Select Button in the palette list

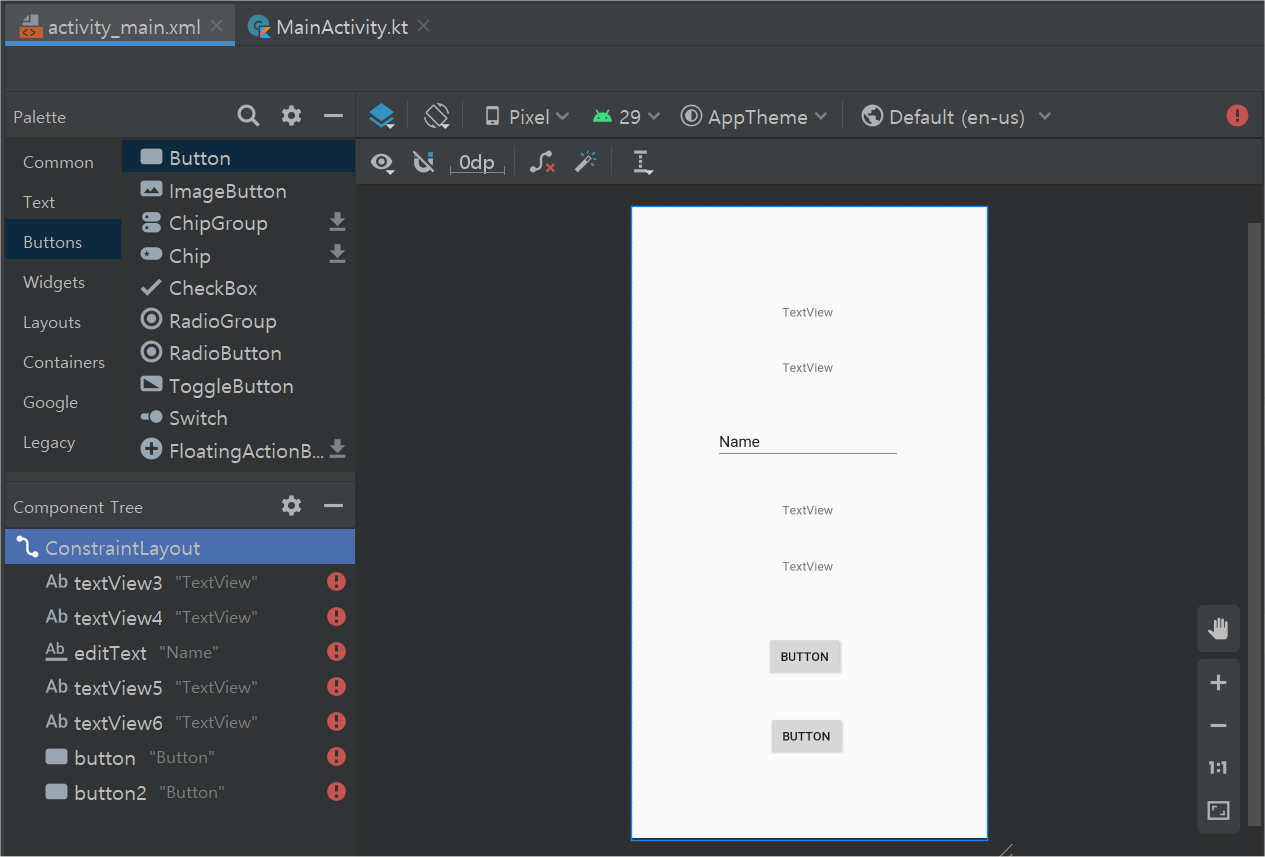[x=238, y=157]
